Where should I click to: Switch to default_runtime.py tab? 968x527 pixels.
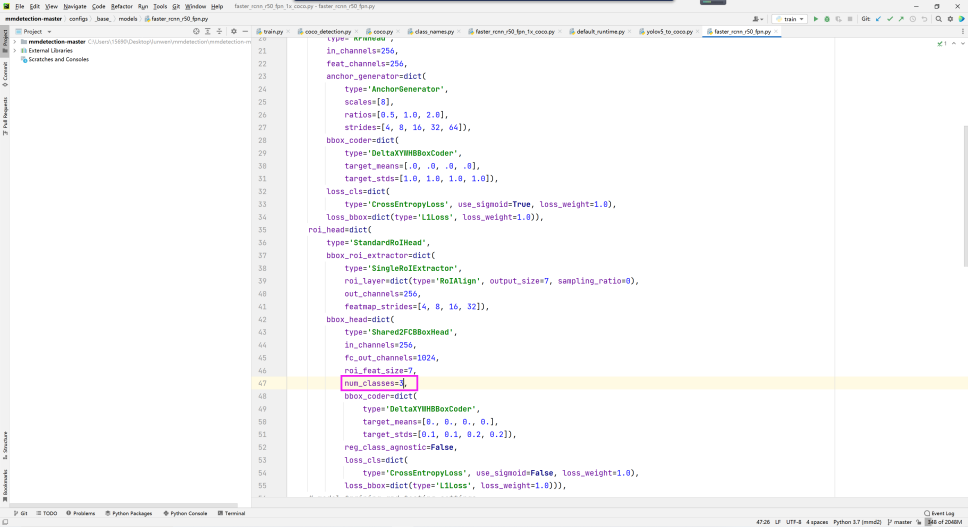(x=600, y=31)
